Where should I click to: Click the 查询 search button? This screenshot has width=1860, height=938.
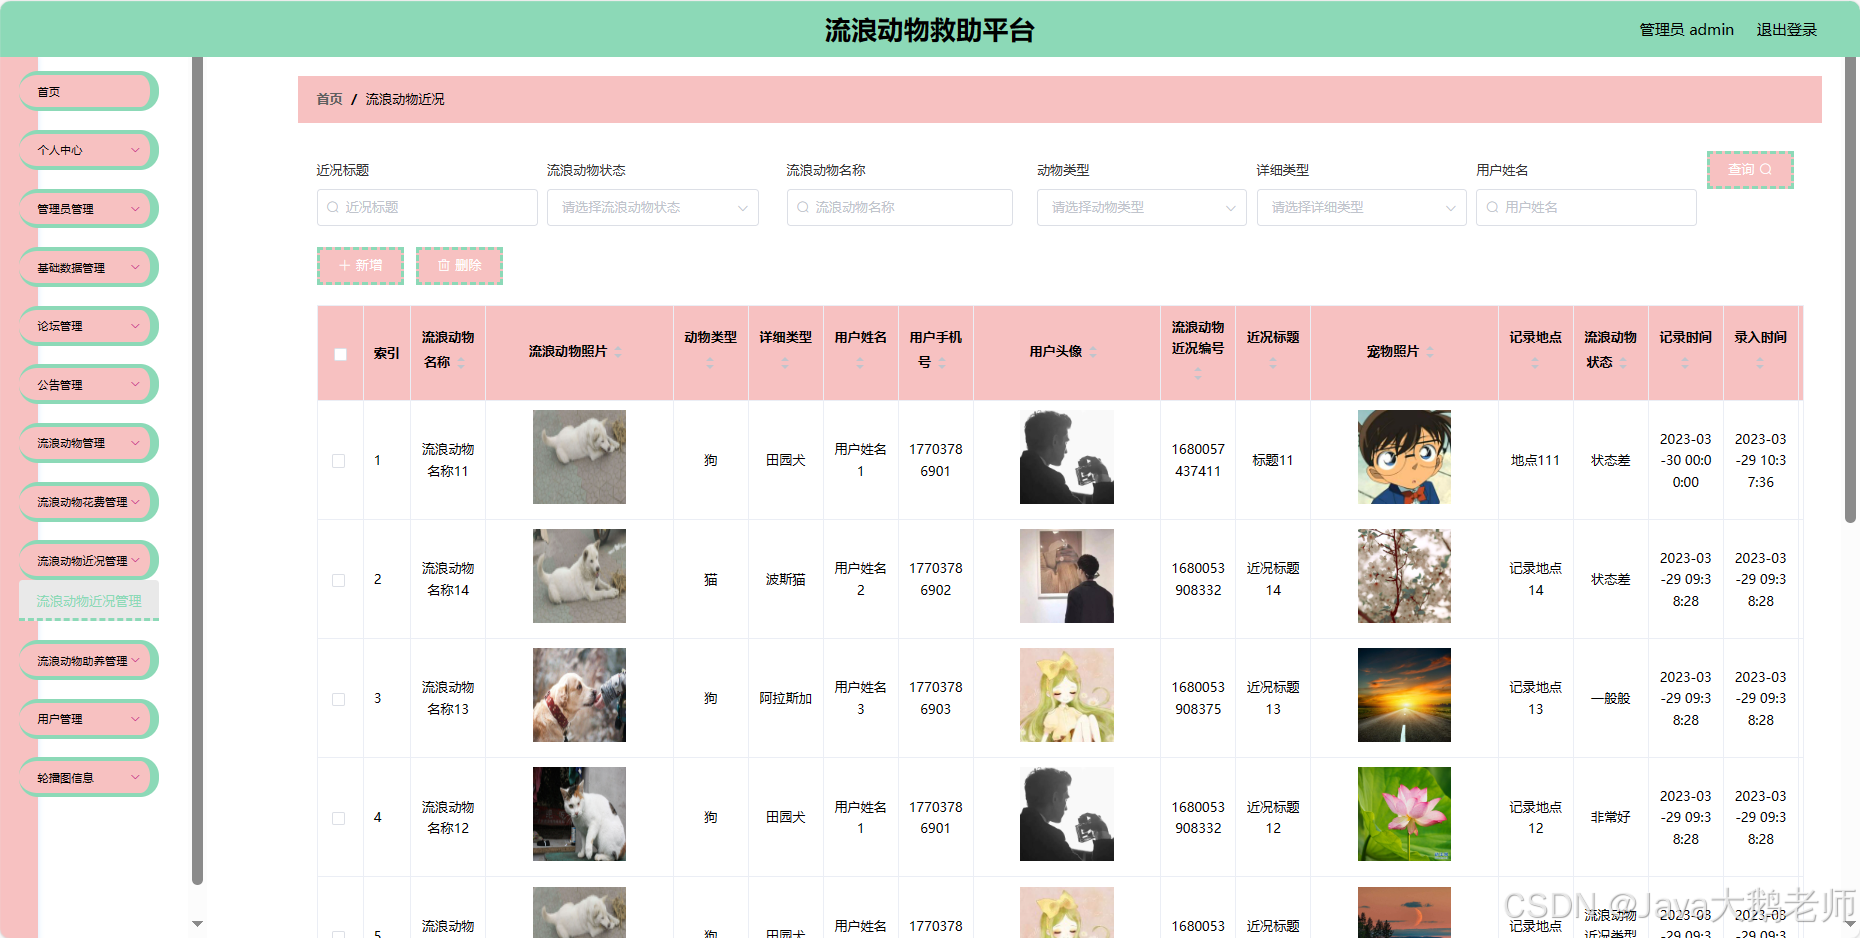(1750, 170)
